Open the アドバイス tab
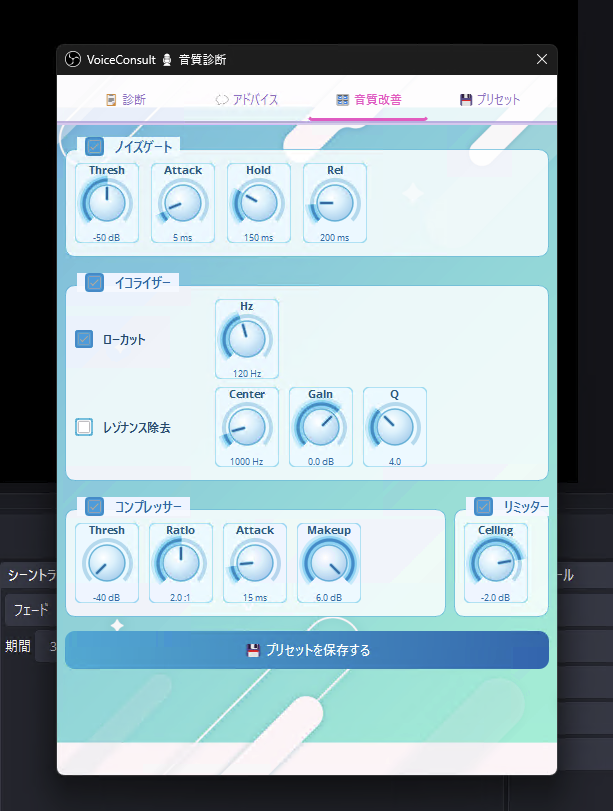 click(x=247, y=99)
